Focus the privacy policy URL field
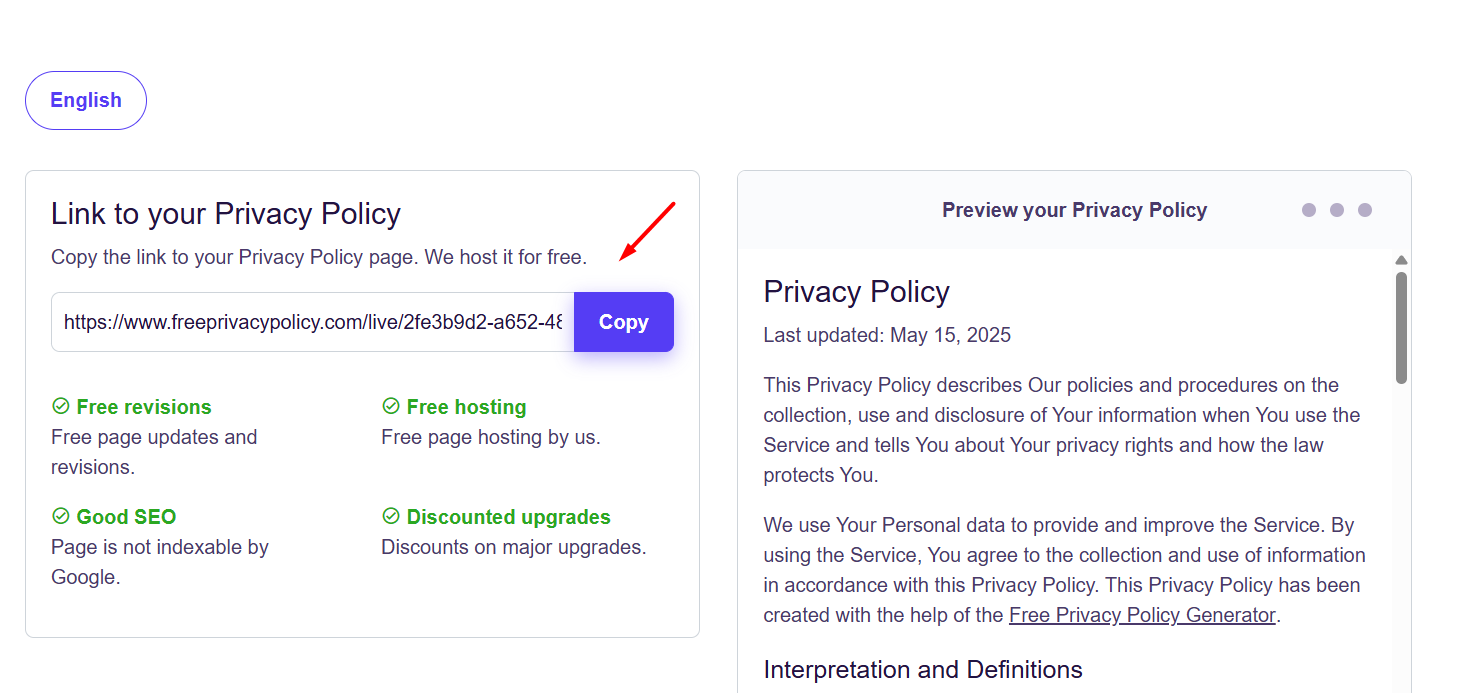The width and height of the screenshot is (1471, 693). pyautogui.click(x=313, y=322)
